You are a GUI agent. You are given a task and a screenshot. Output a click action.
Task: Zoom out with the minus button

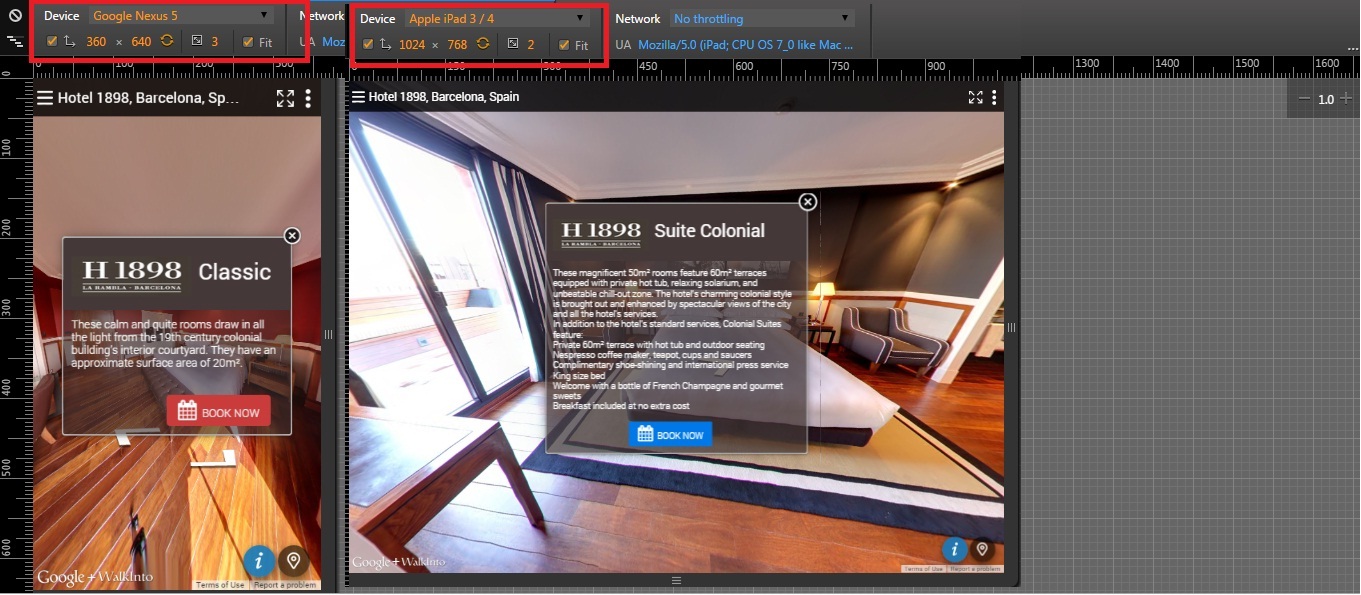(1304, 99)
